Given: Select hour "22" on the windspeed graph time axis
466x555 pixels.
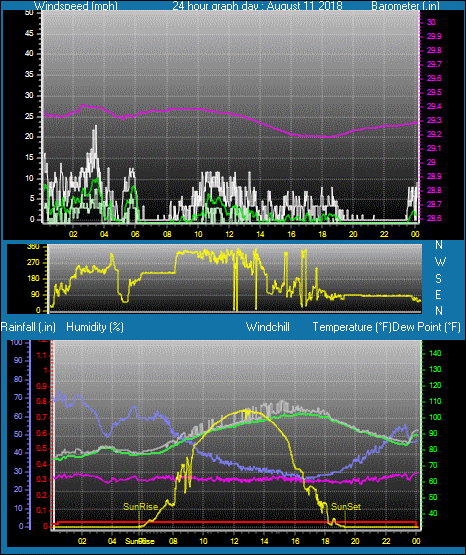Looking at the screenshot, I should 384,234.
